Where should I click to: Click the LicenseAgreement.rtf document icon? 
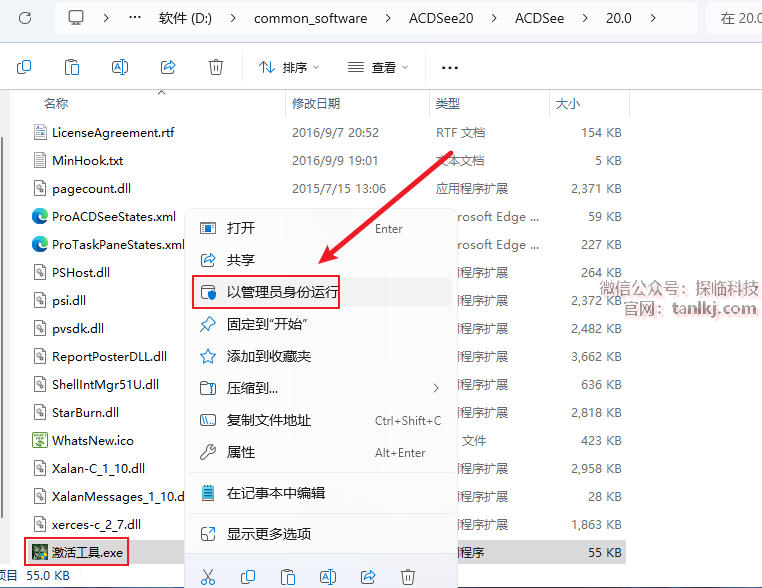click(x=40, y=132)
